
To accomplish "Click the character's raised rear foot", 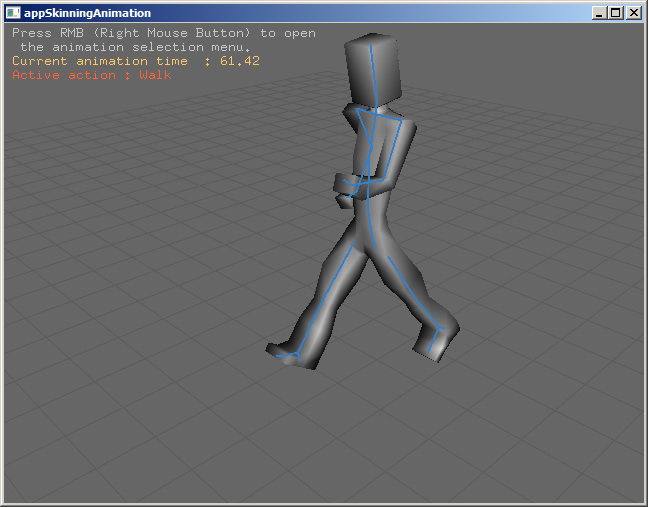I will (x=438, y=342).
